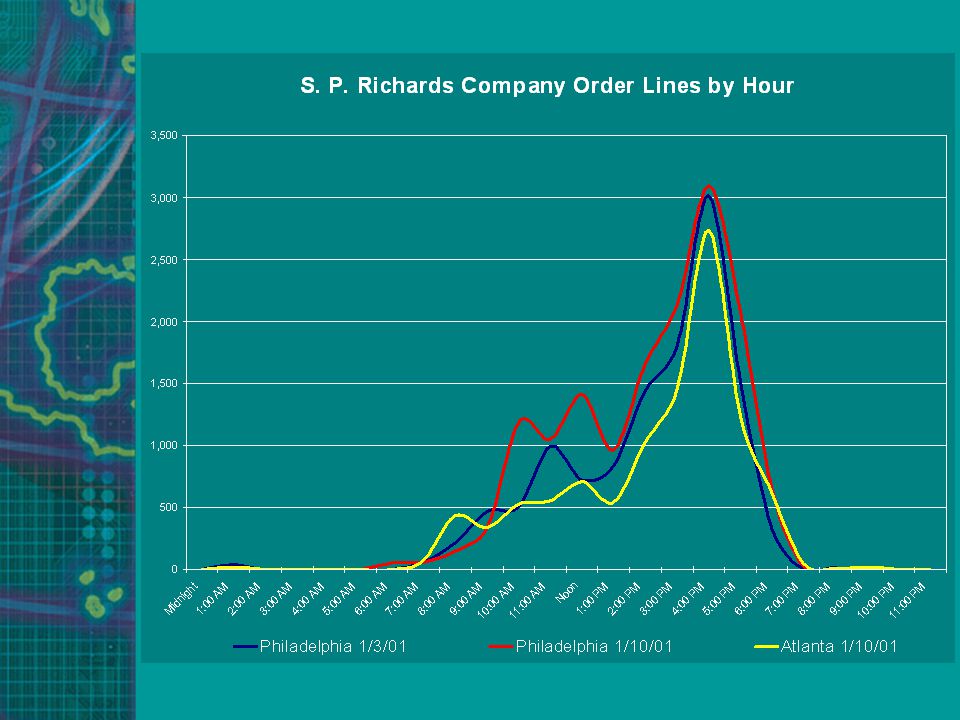Select the 'Philadelphia 1/3/01' legend label
The height and width of the screenshot is (720, 960).
click(333, 646)
